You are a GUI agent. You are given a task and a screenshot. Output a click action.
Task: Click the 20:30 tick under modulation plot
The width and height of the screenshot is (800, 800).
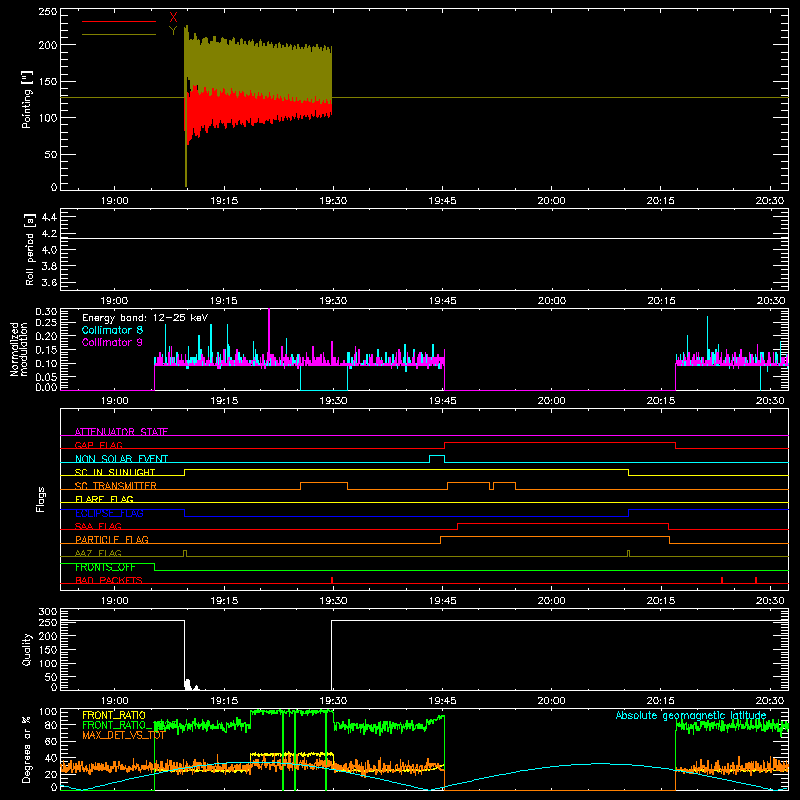770,401
